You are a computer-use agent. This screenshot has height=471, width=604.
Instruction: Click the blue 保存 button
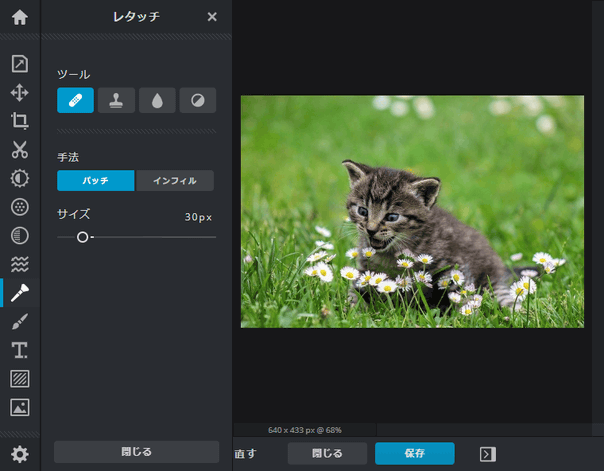415,453
